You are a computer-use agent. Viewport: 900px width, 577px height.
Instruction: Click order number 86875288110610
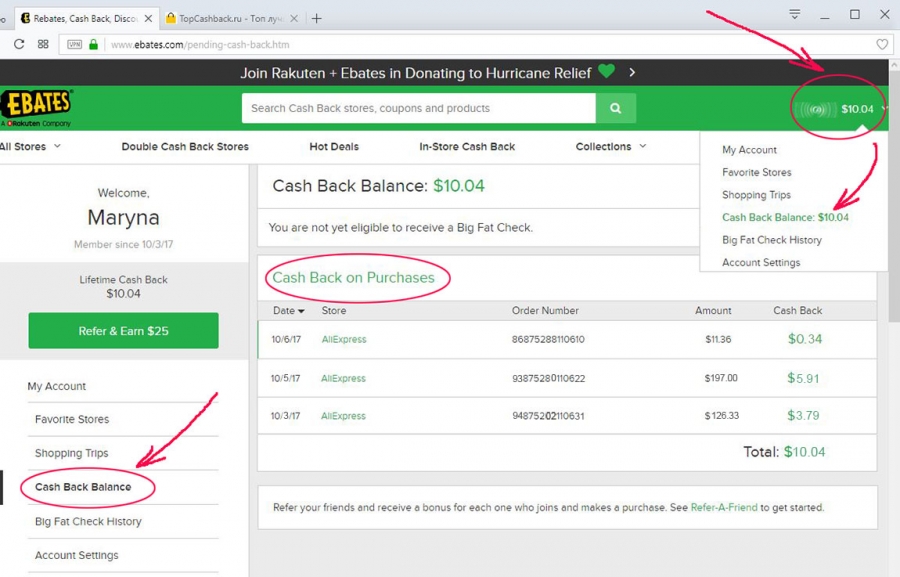click(548, 339)
